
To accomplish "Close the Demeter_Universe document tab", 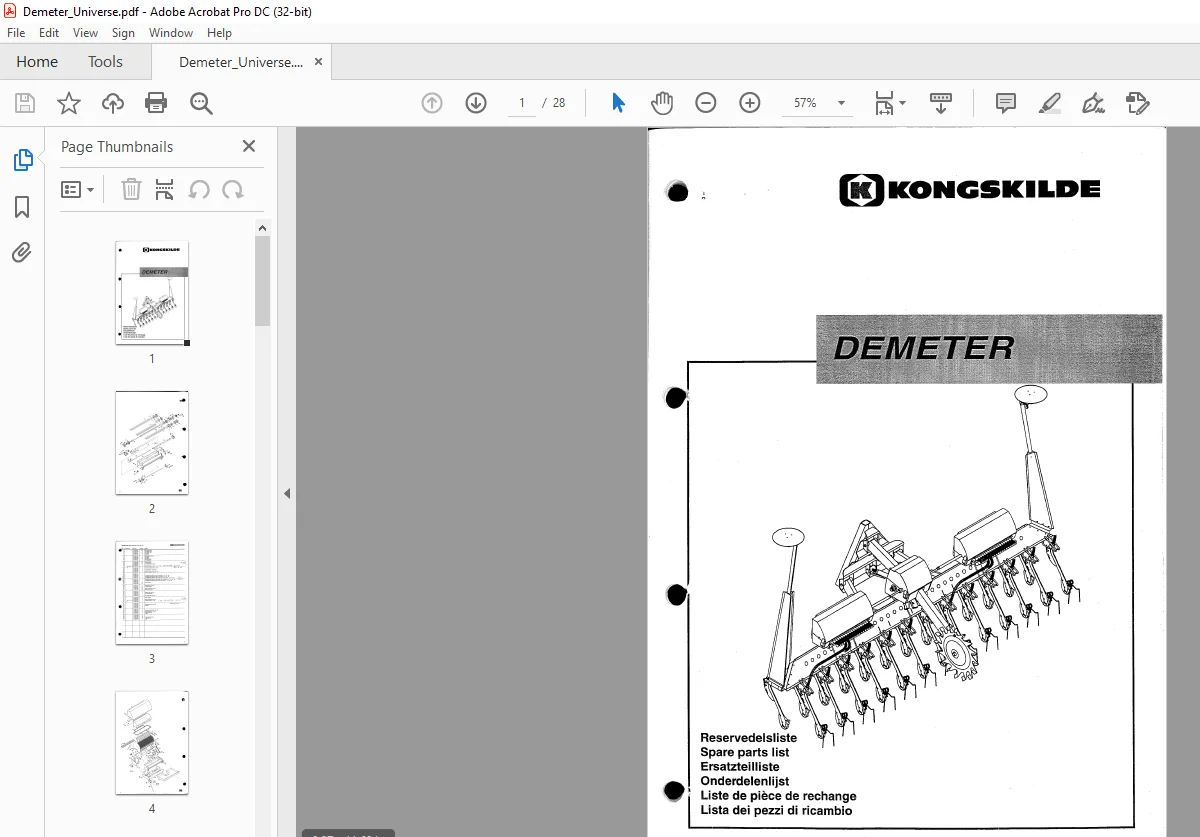I will tap(318, 62).
